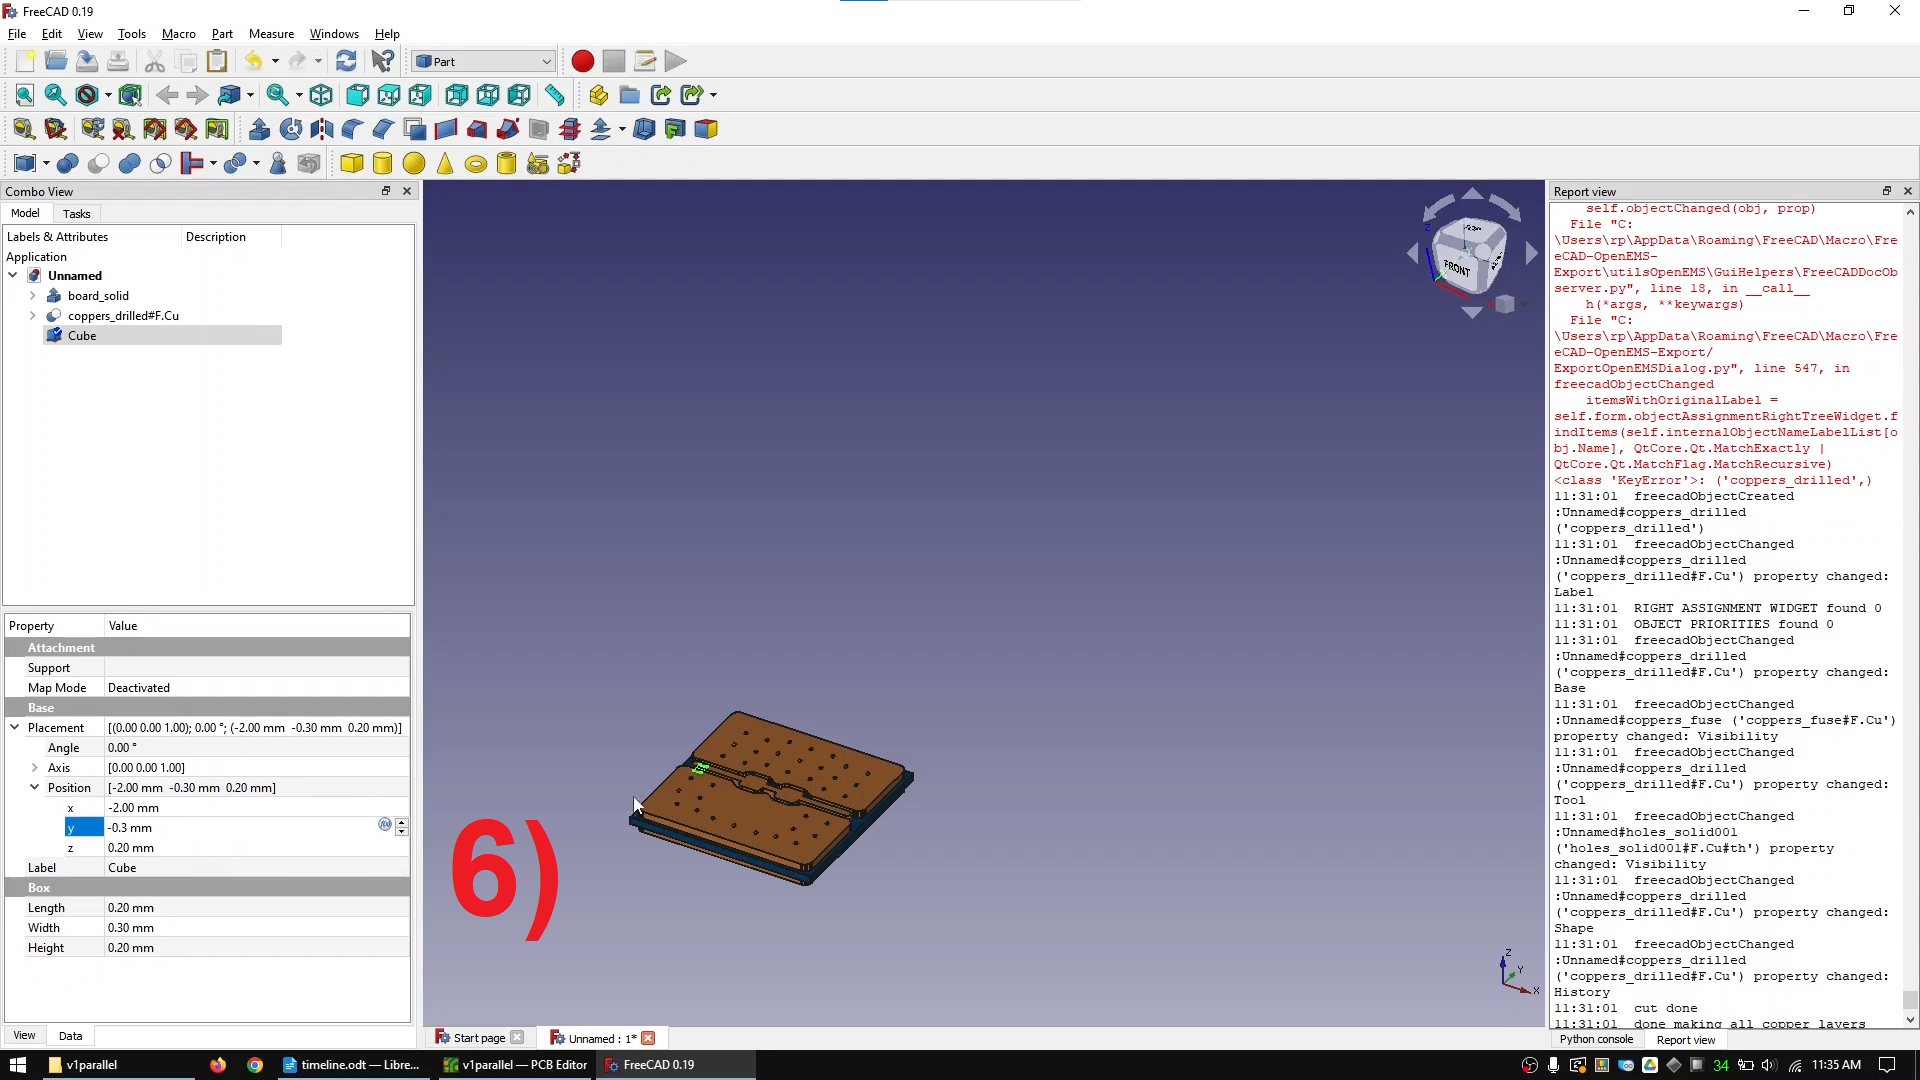Create a cylinder primitive
The image size is (1920, 1080).
point(383,163)
